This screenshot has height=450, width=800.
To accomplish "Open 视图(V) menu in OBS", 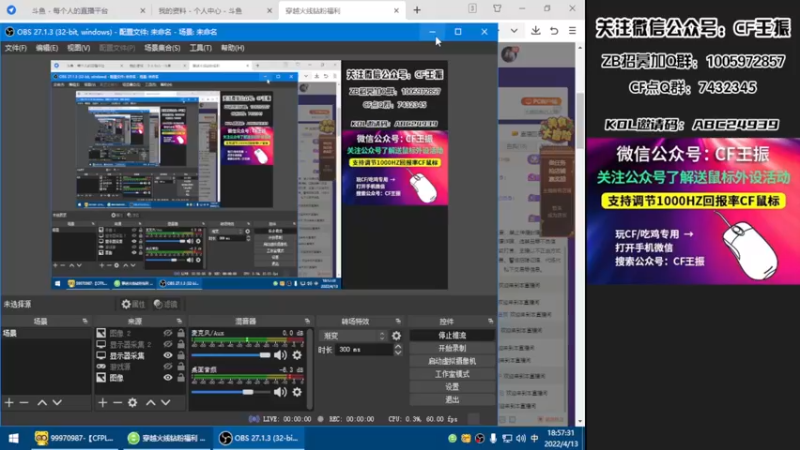I will pyautogui.click(x=79, y=48).
